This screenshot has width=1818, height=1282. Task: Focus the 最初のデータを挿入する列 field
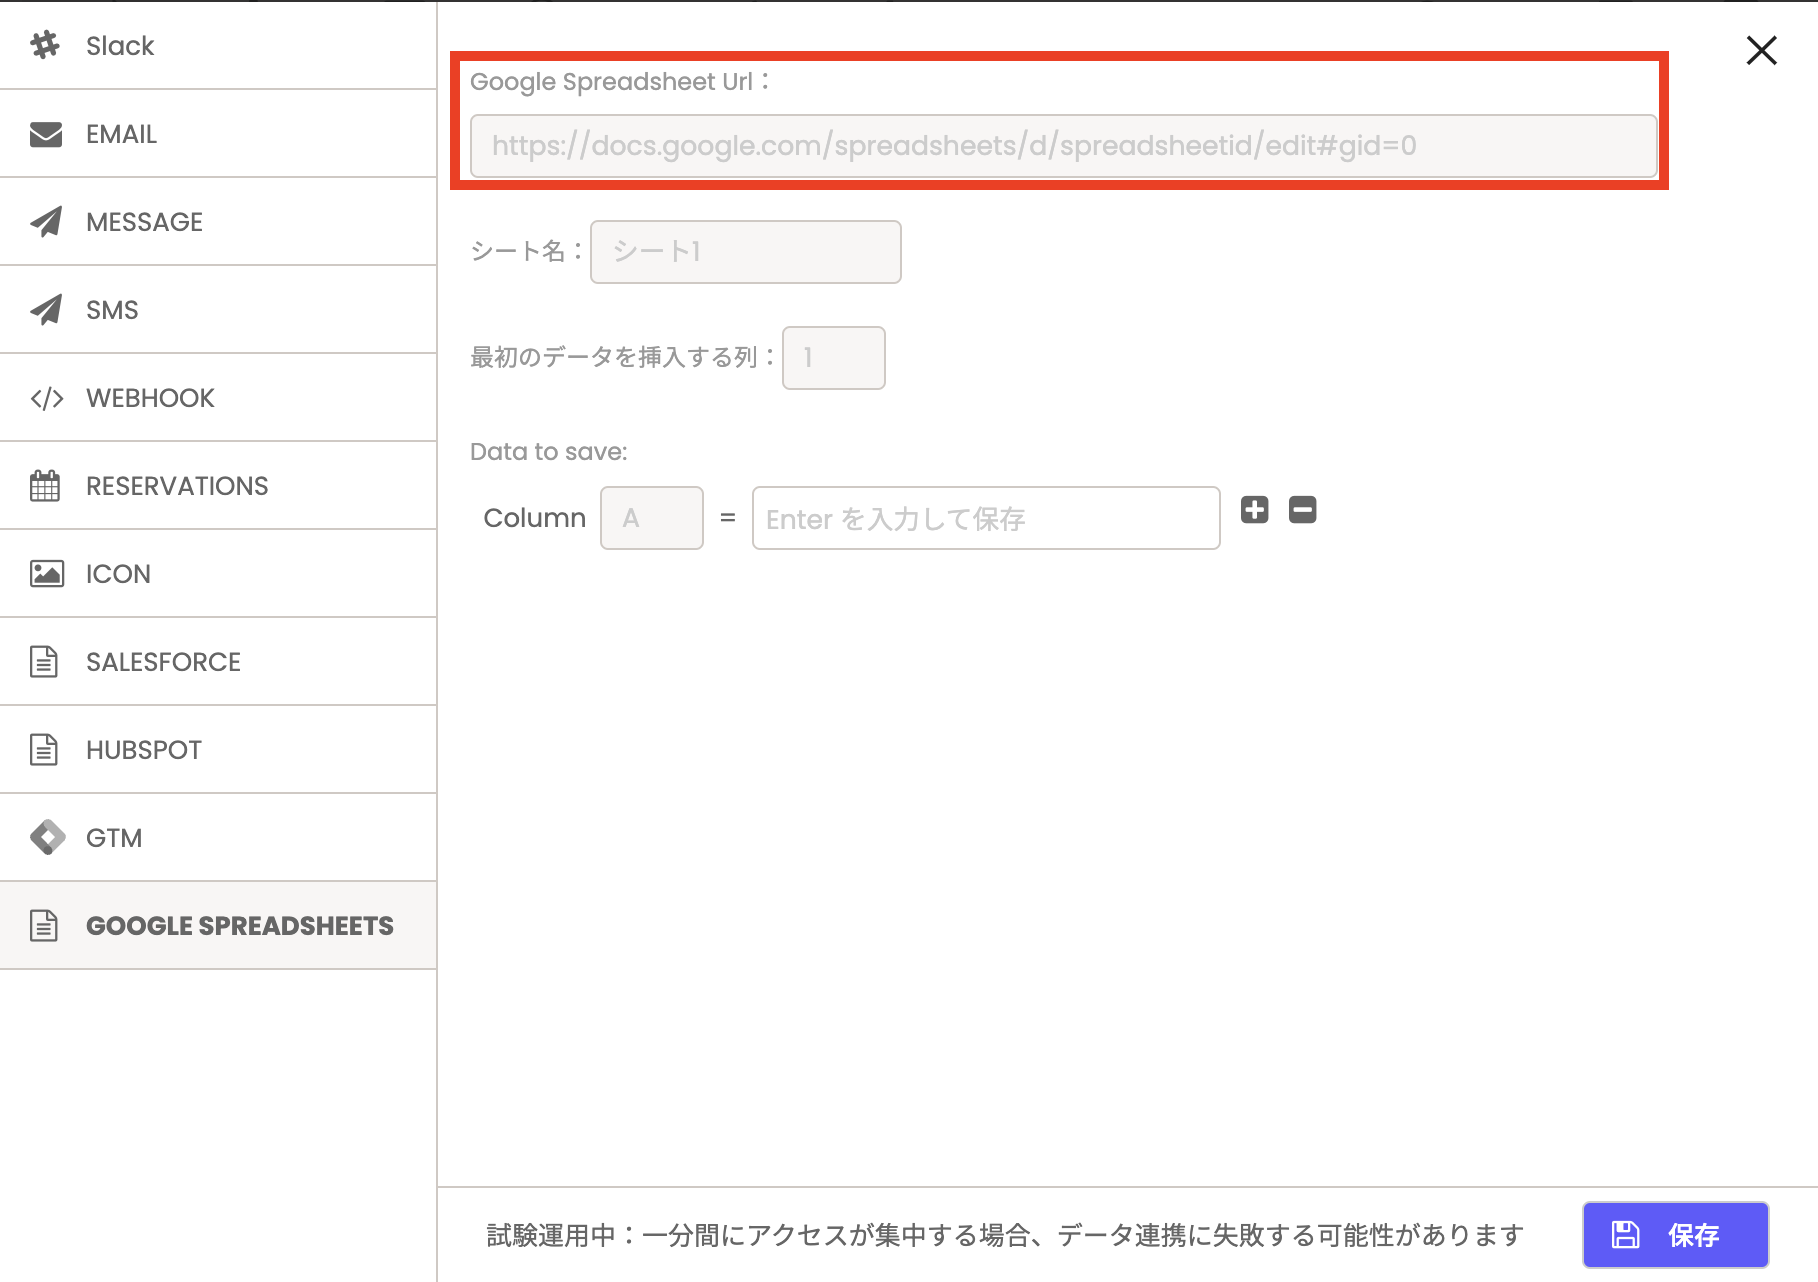point(834,358)
